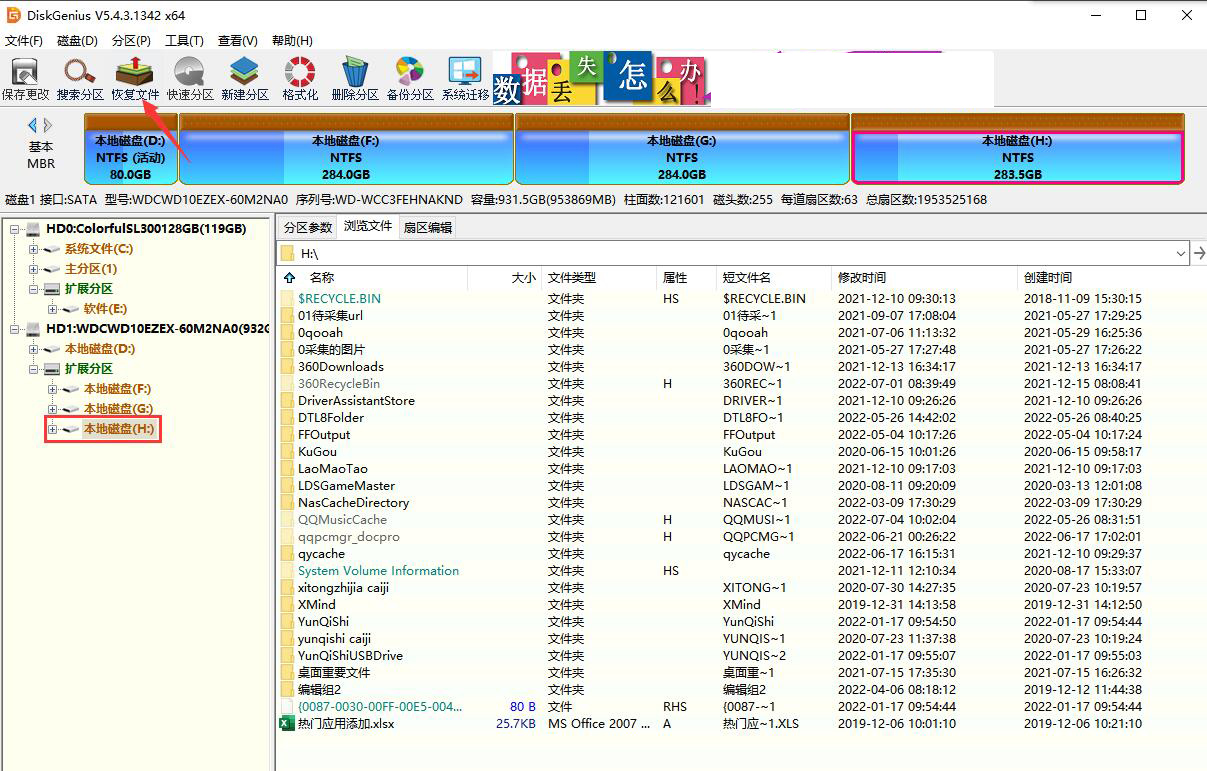Select 本地磁盘(G:) partition bar
This screenshot has width=1207, height=771.
point(682,149)
